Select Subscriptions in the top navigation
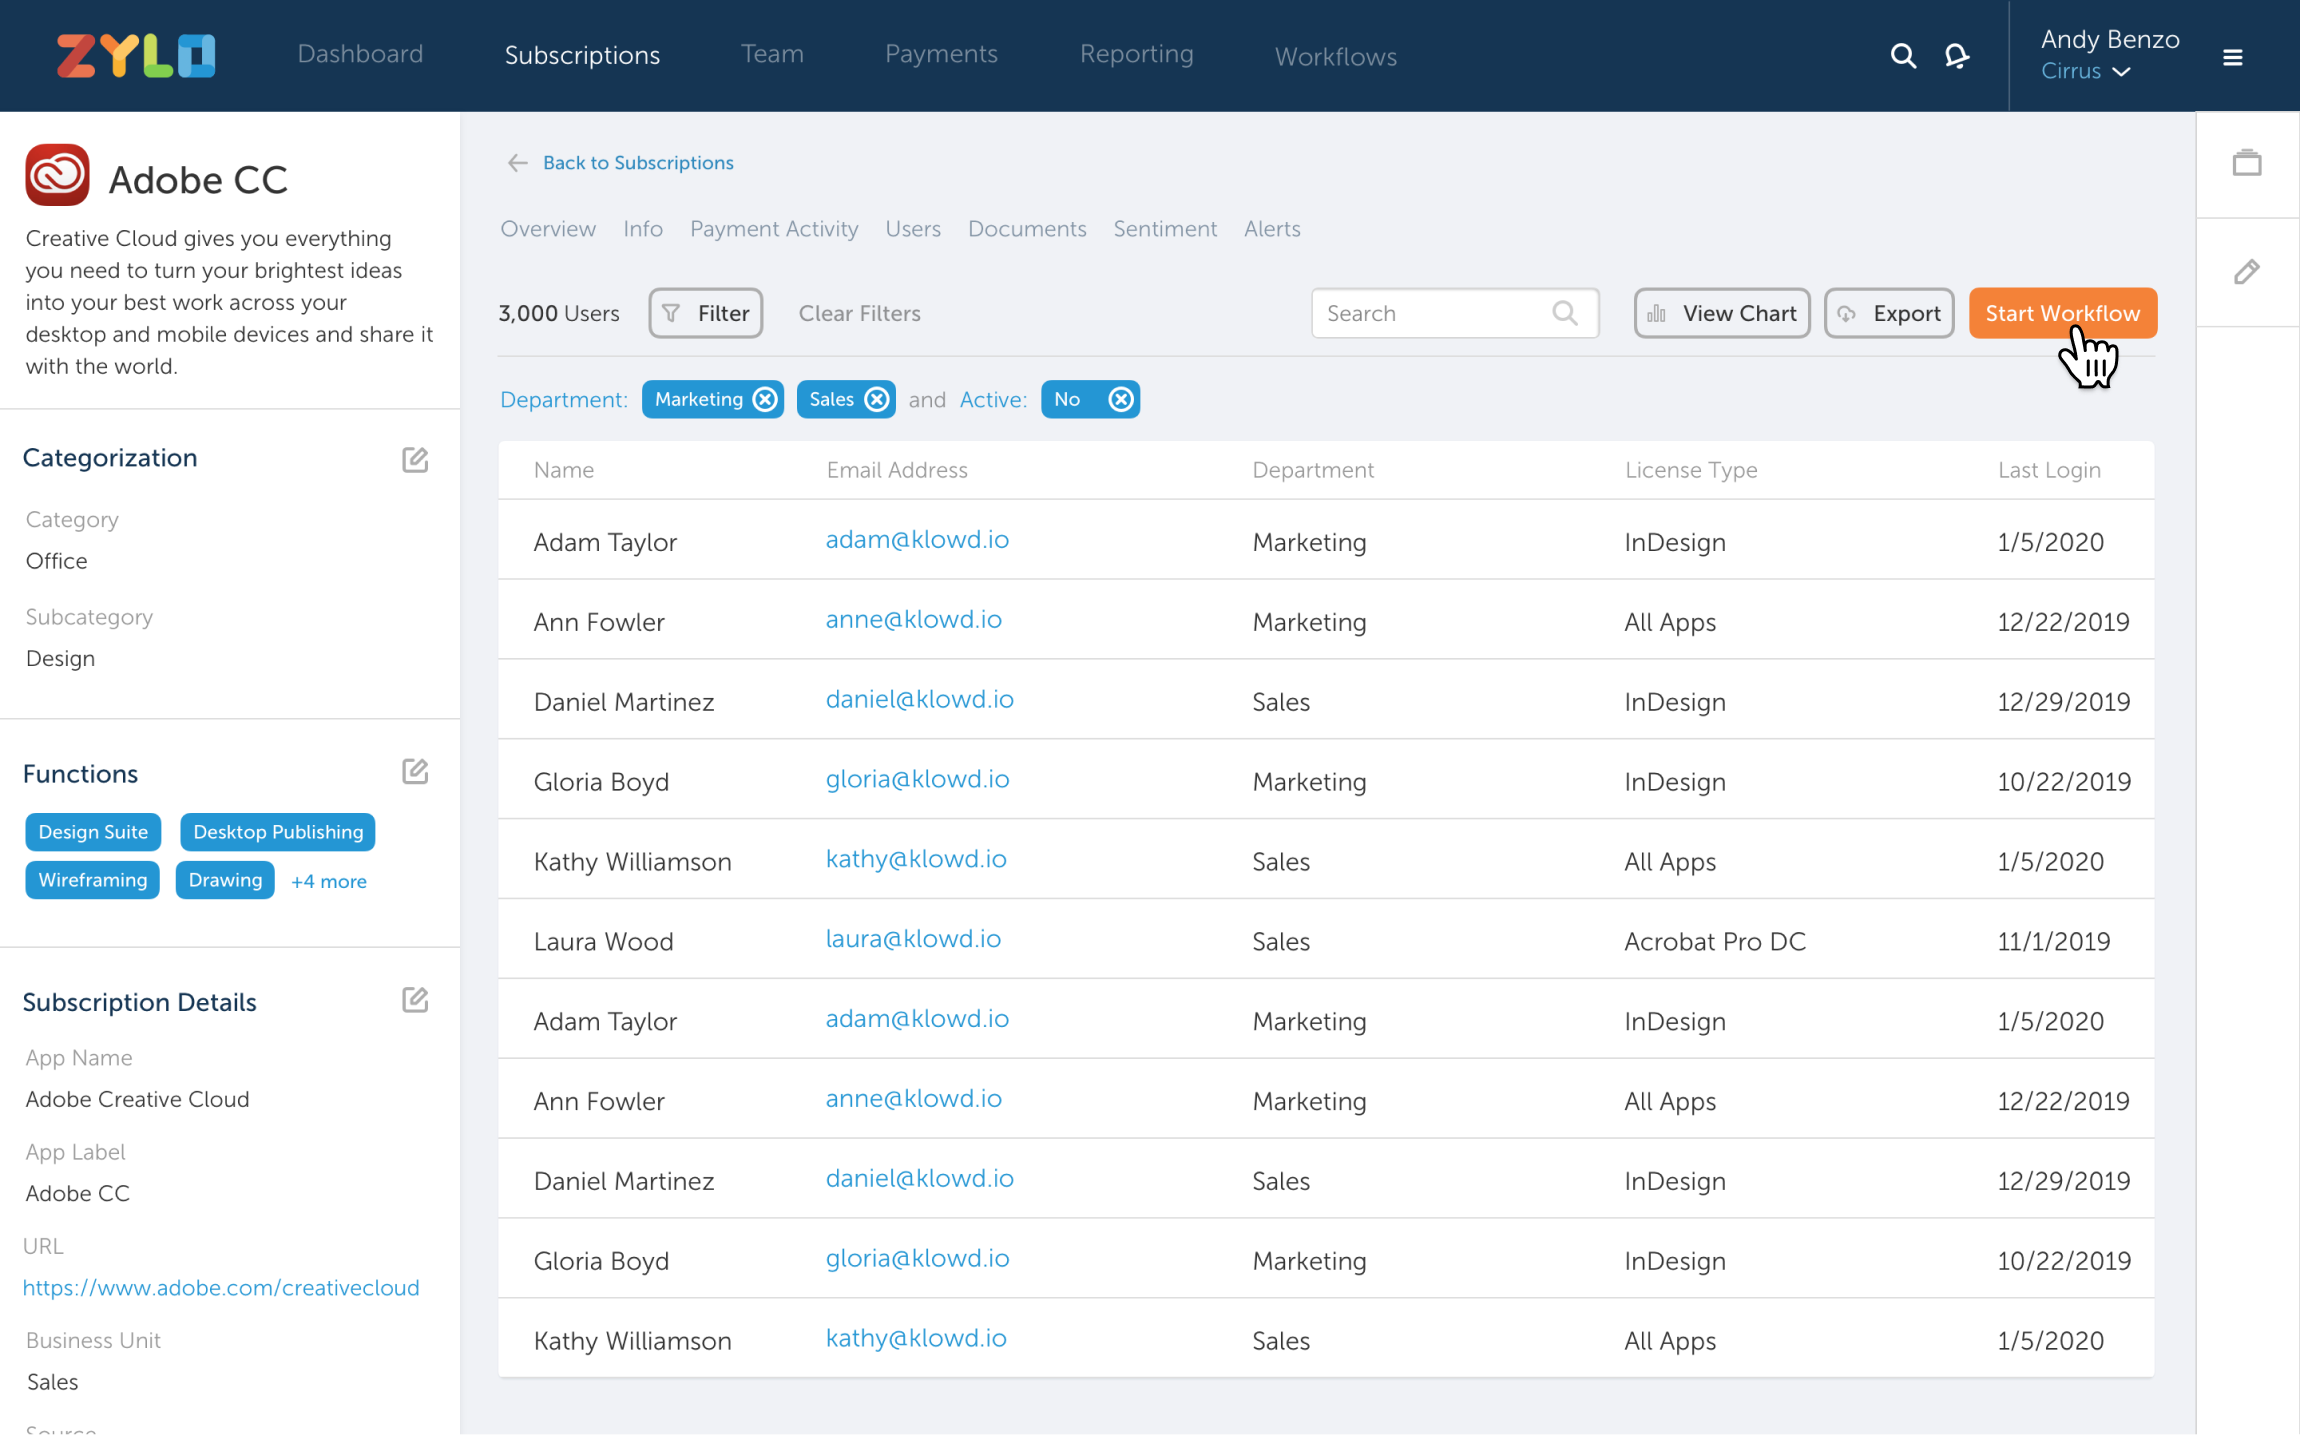This screenshot has width=2300, height=1435. [x=582, y=55]
